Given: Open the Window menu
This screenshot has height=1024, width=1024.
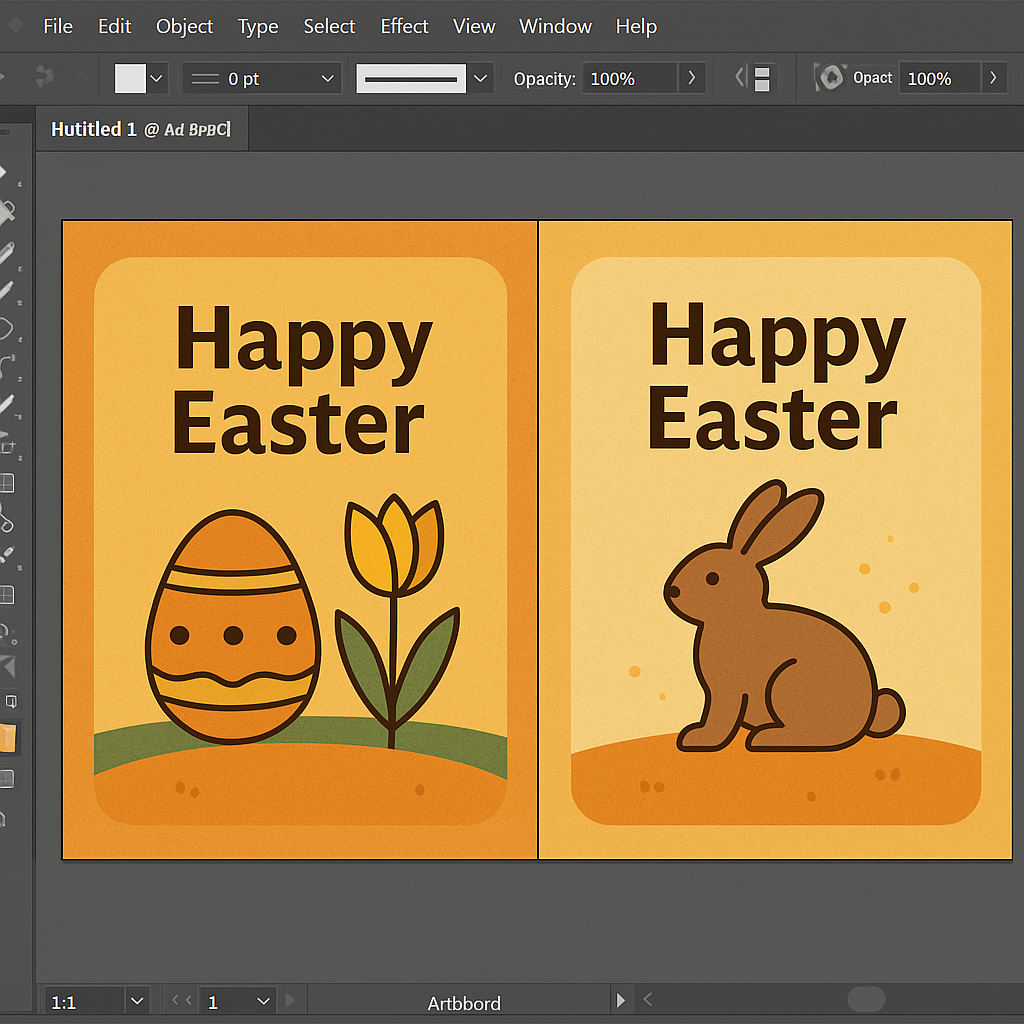Looking at the screenshot, I should coord(555,26).
